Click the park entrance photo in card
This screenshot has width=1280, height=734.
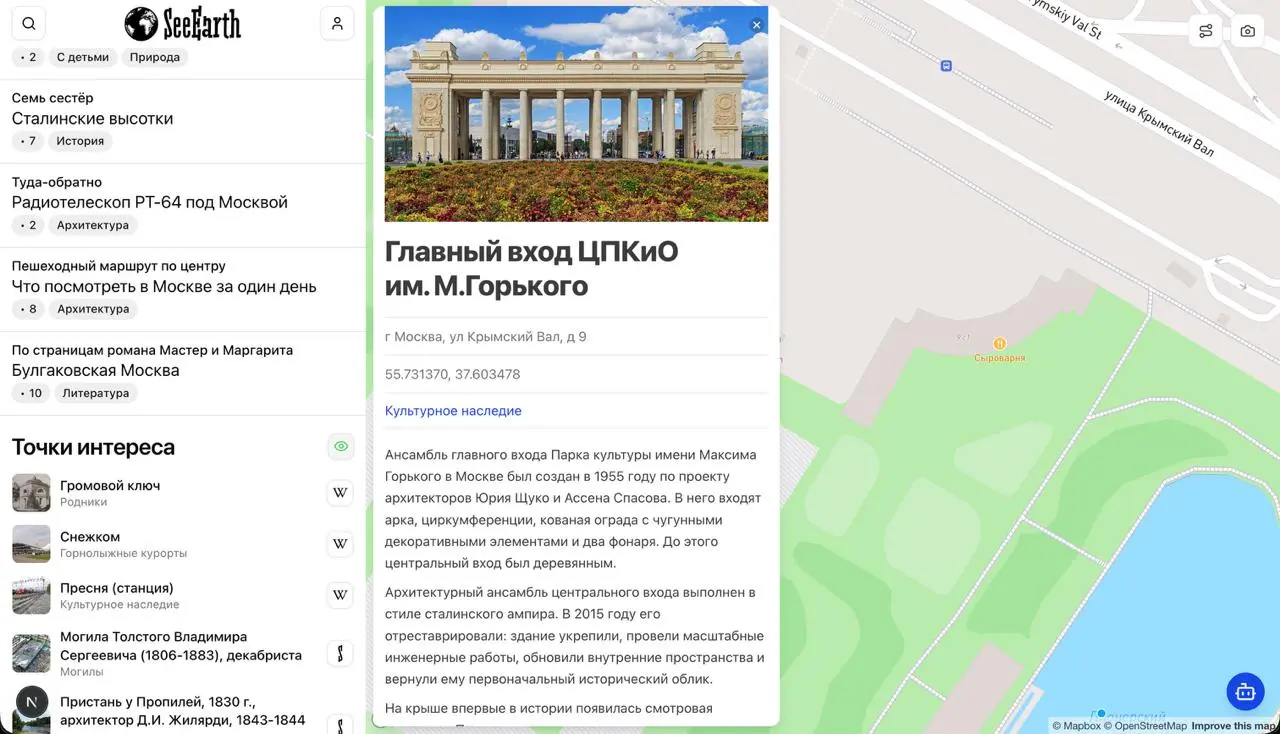pyautogui.click(x=576, y=114)
